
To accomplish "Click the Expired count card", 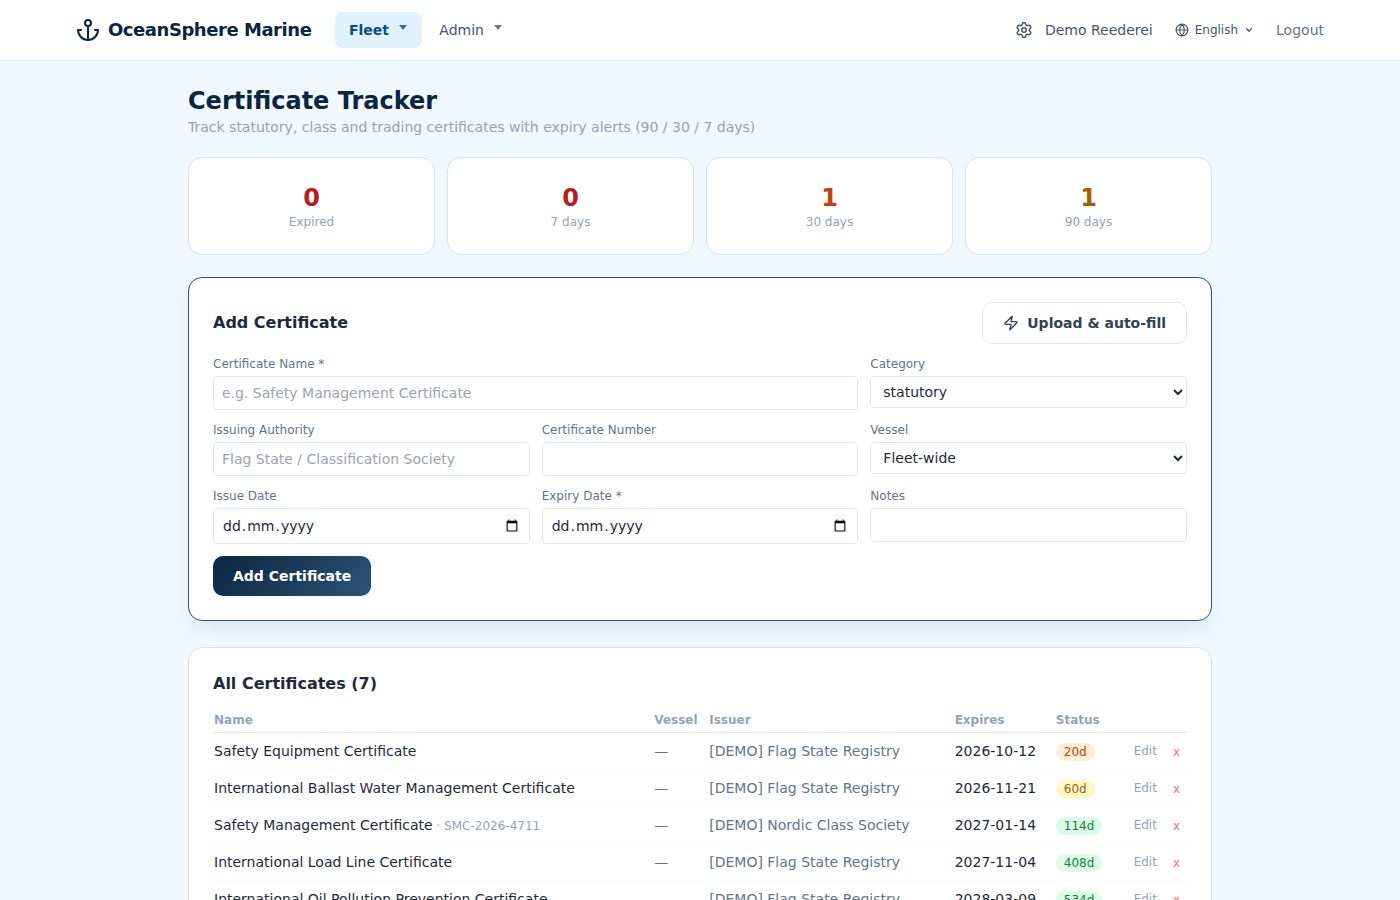I will (311, 206).
